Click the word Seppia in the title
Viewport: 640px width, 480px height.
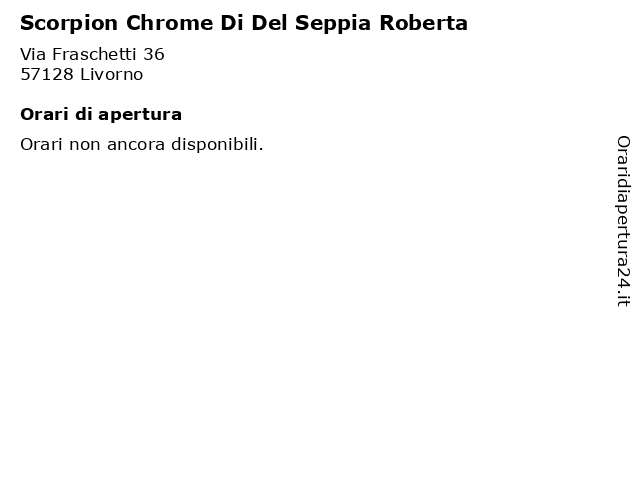pyautogui.click(x=333, y=24)
